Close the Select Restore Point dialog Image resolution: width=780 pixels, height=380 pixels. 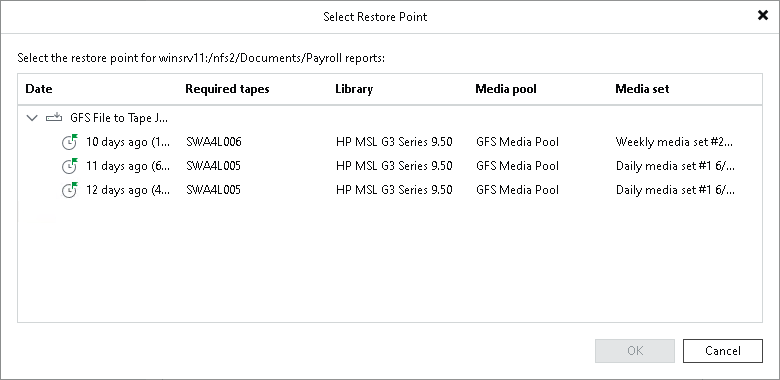[x=763, y=16]
